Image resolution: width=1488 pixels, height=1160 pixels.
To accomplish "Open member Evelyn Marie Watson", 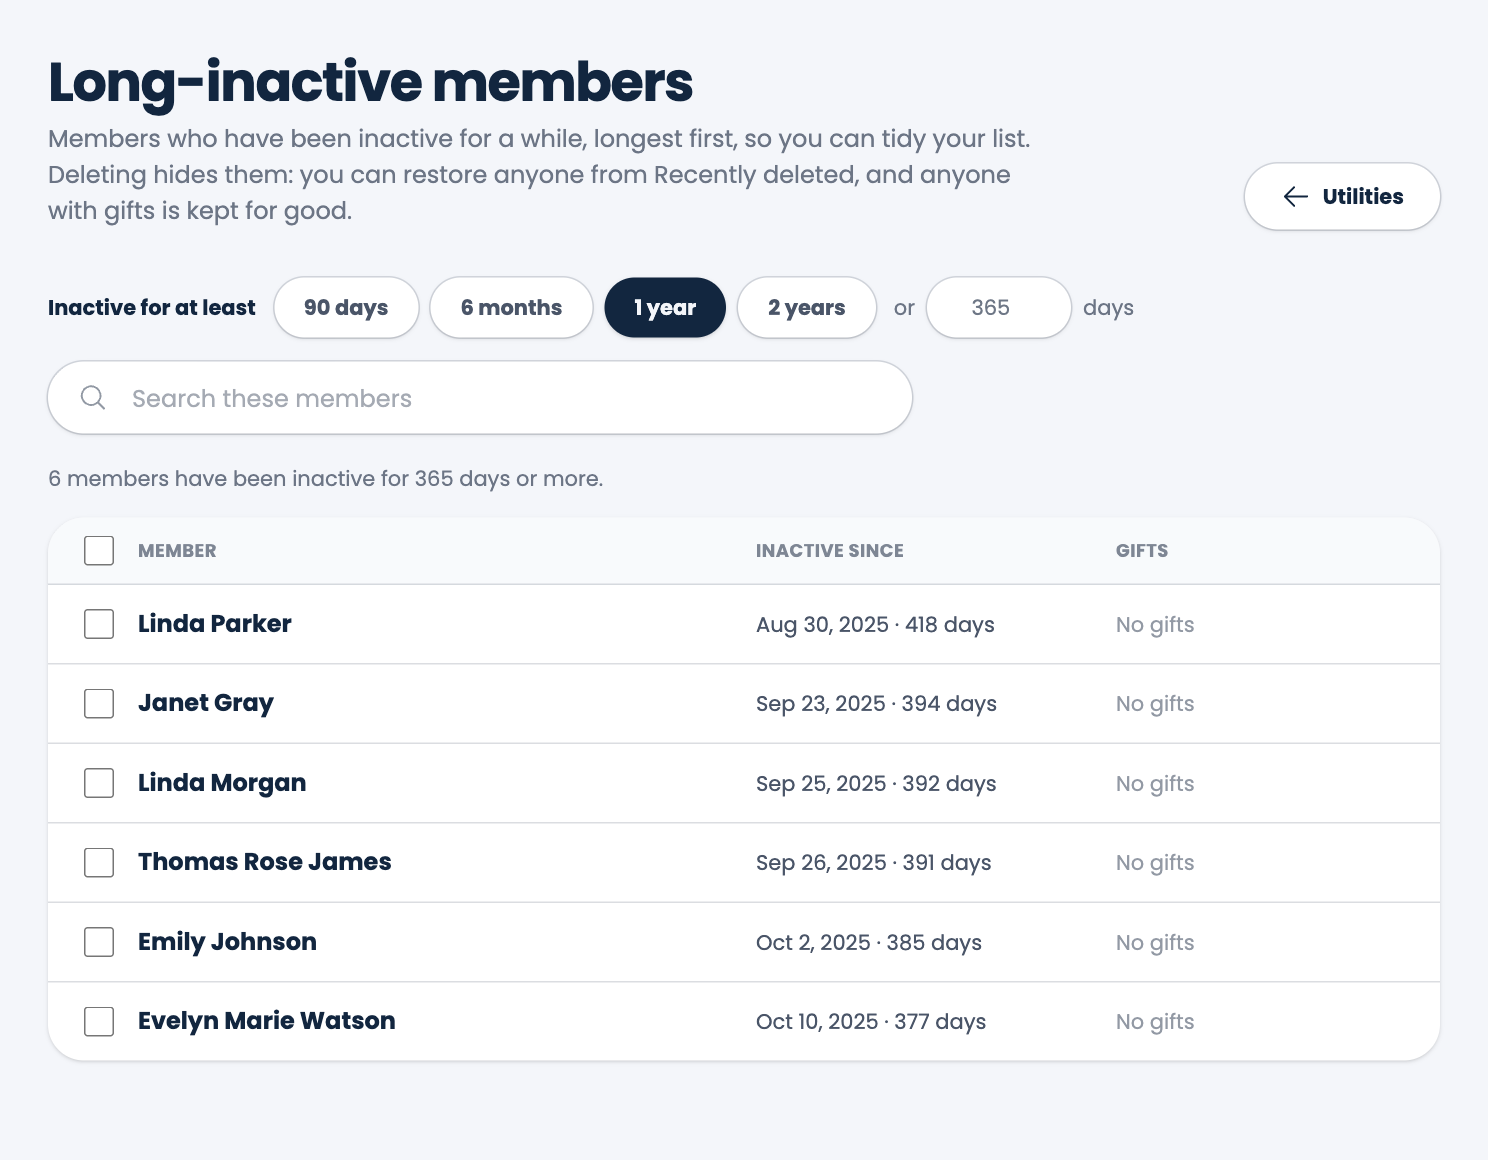I will coord(267,1021).
